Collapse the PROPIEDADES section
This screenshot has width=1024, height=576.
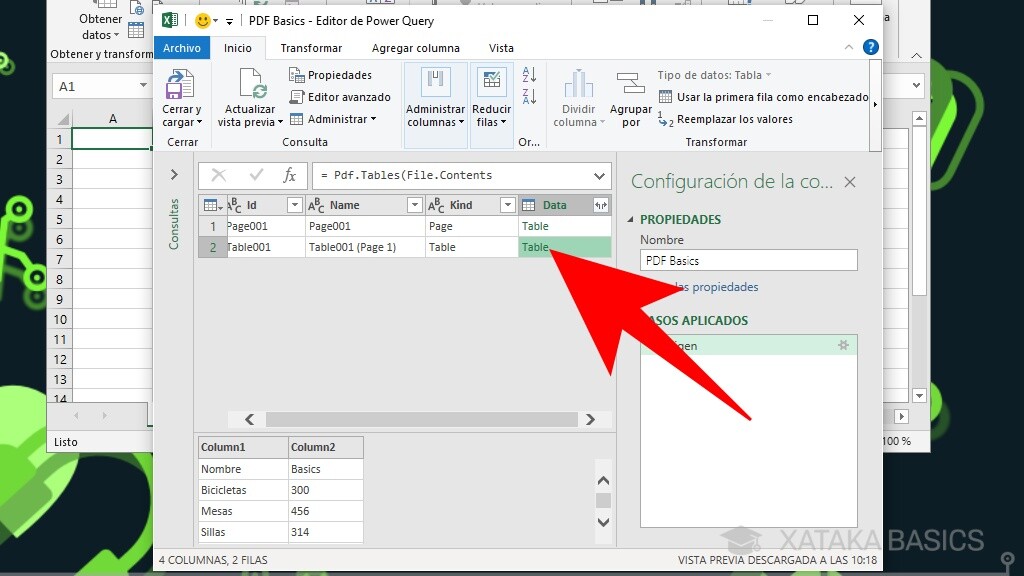[x=630, y=219]
